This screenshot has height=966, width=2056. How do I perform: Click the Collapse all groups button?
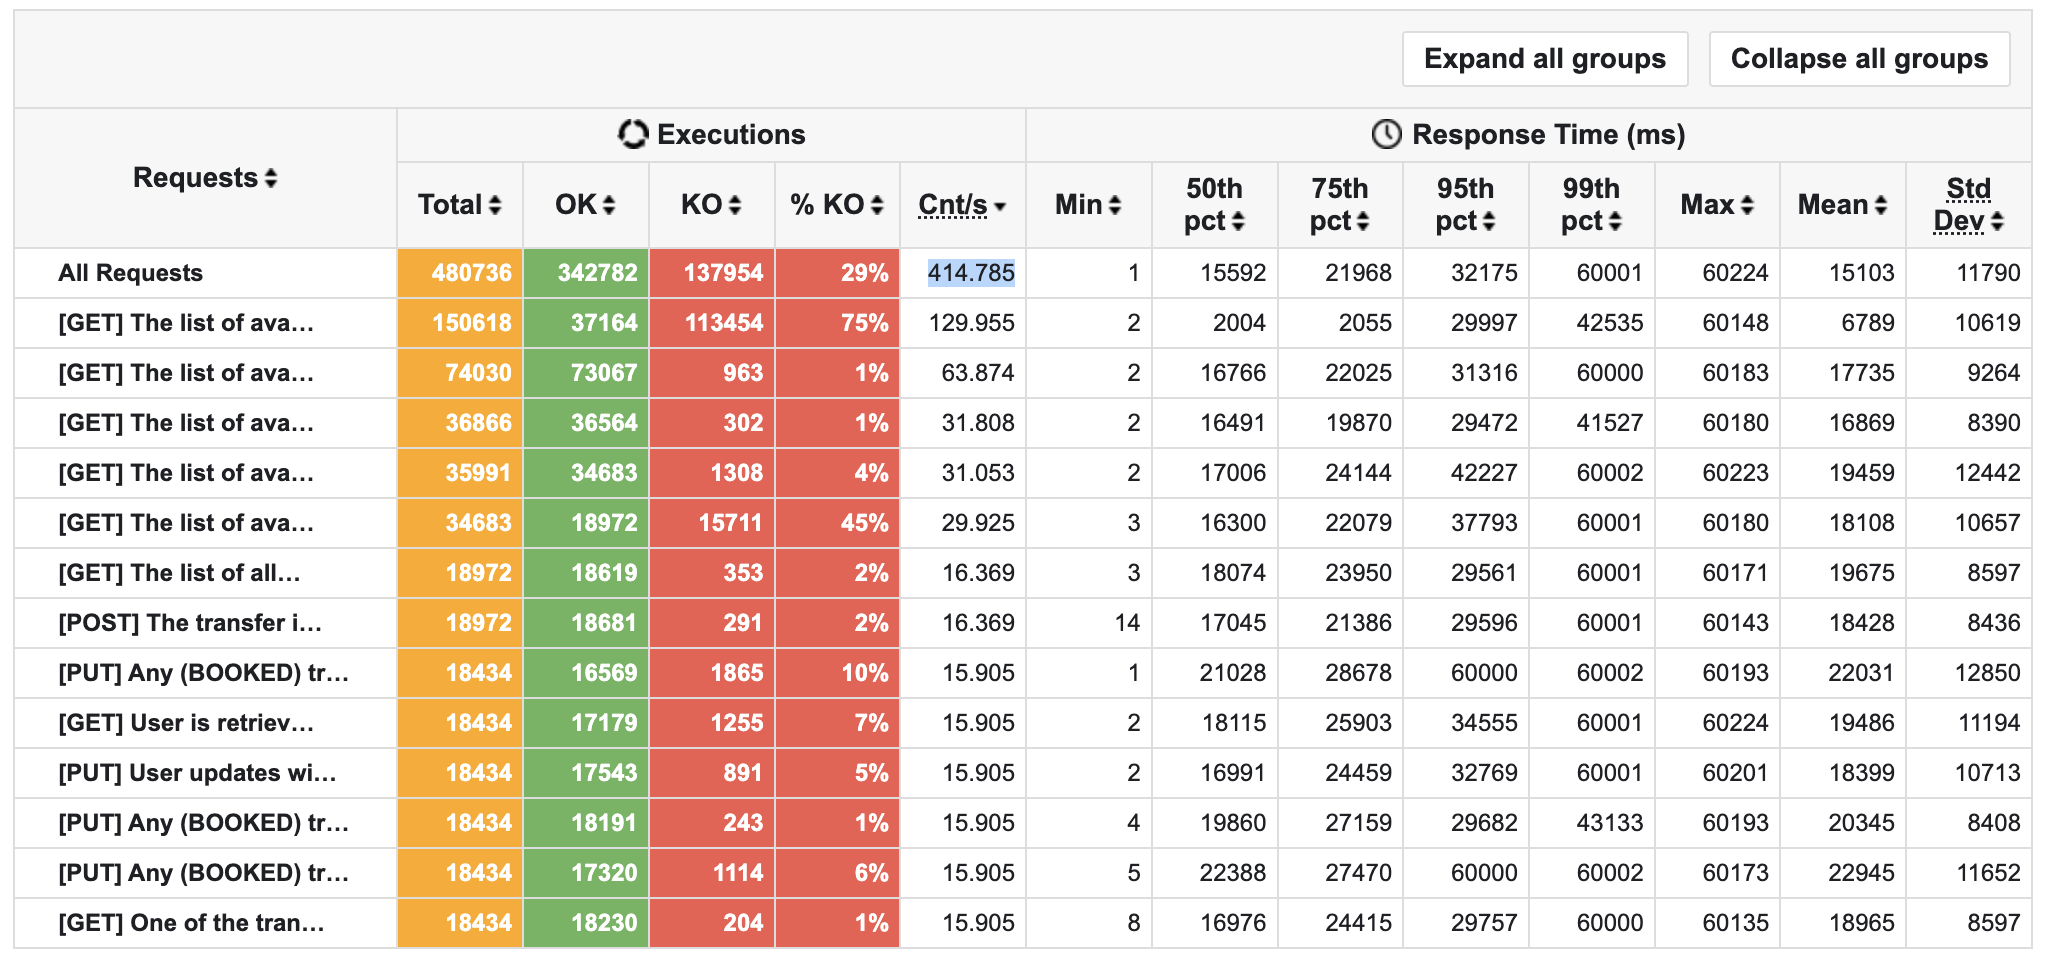[x=1859, y=59]
